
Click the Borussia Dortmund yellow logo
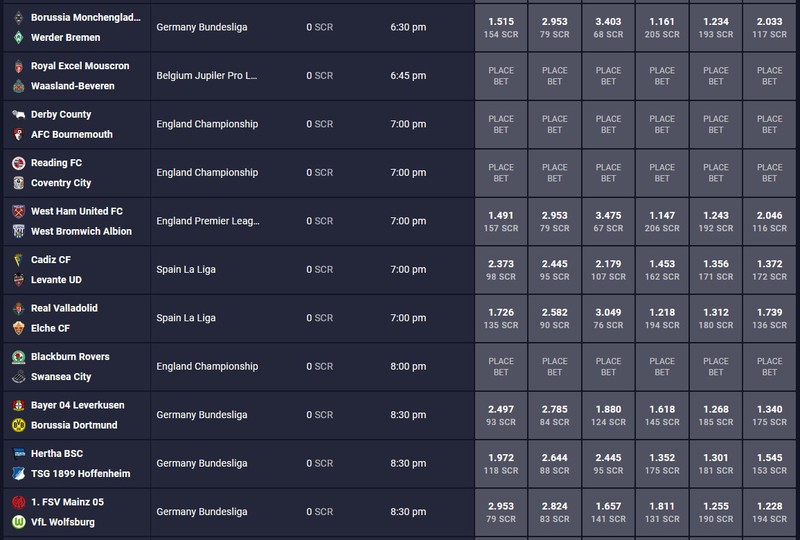click(x=18, y=425)
